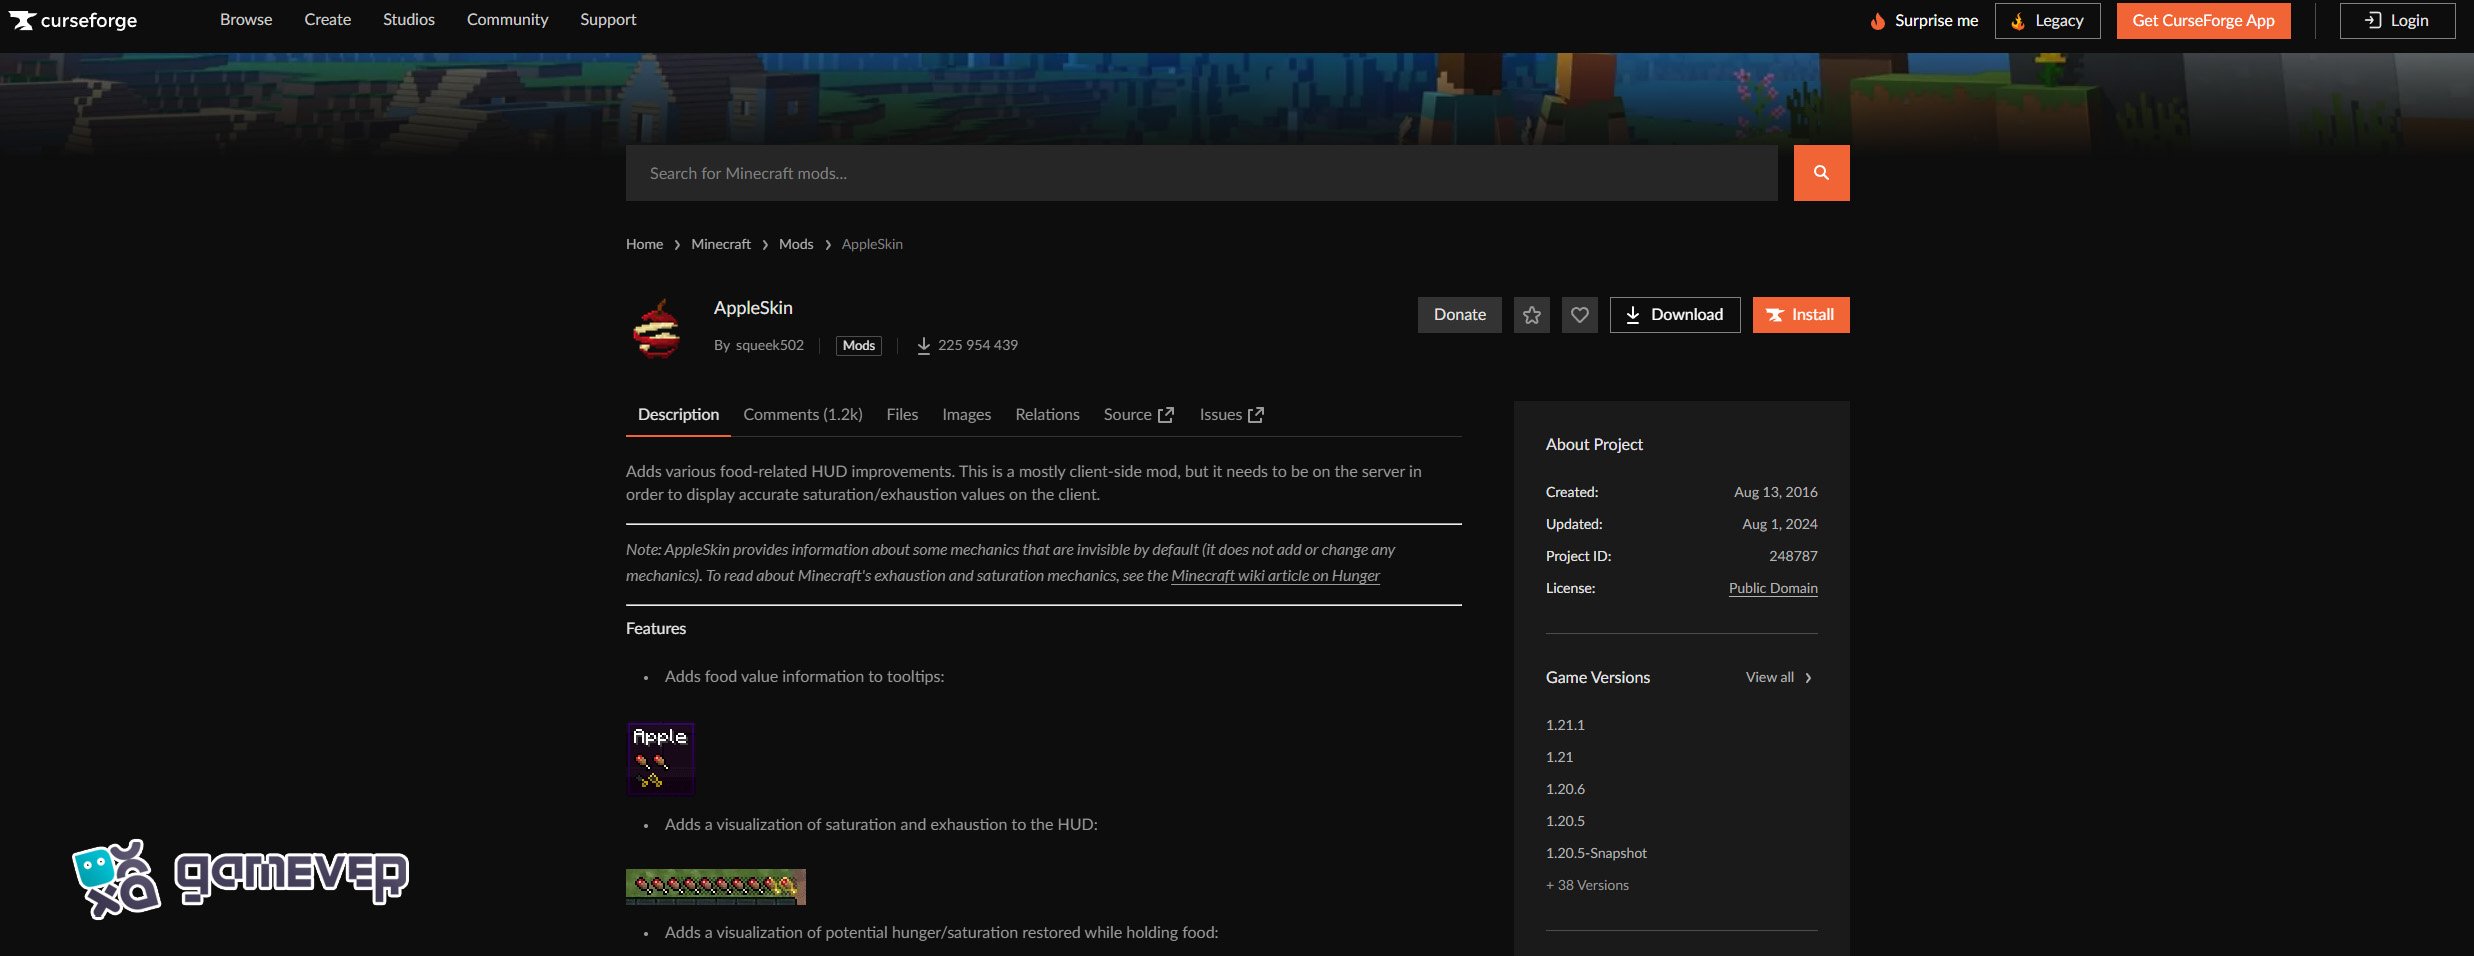The height and width of the screenshot is (956, 2474).
Task: Toggle the star to favorite AppleSkin
Action: click(1531, 314)
